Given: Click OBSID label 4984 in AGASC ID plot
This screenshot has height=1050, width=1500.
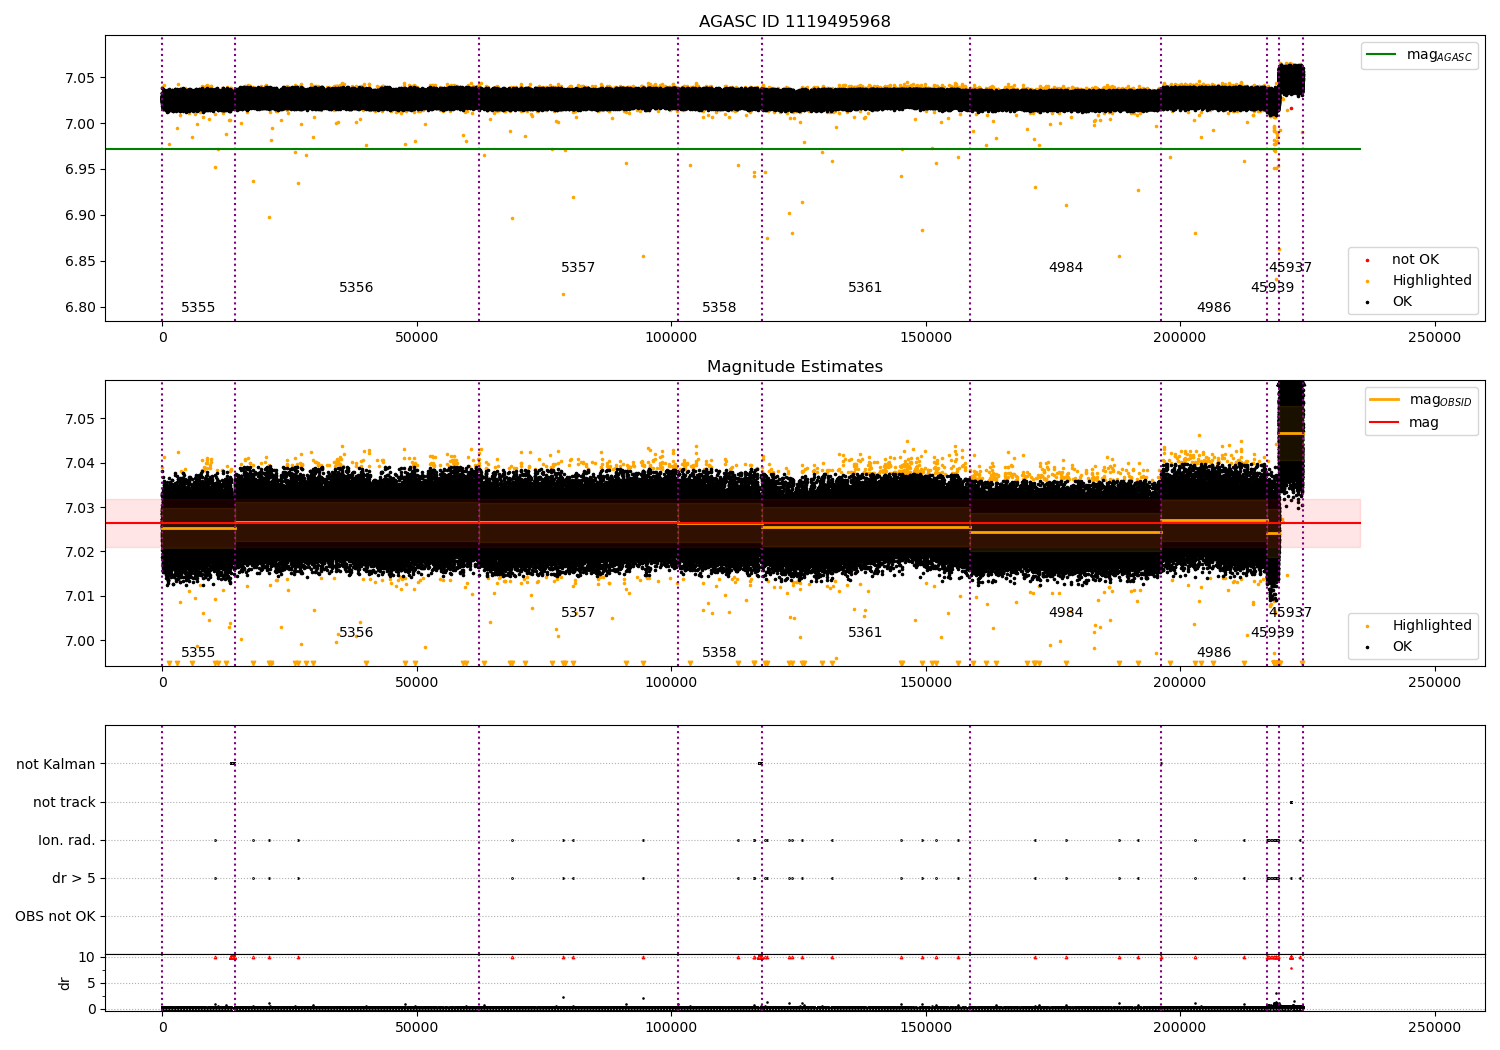Looking at the screenshot, I should tap(1066, 268).
